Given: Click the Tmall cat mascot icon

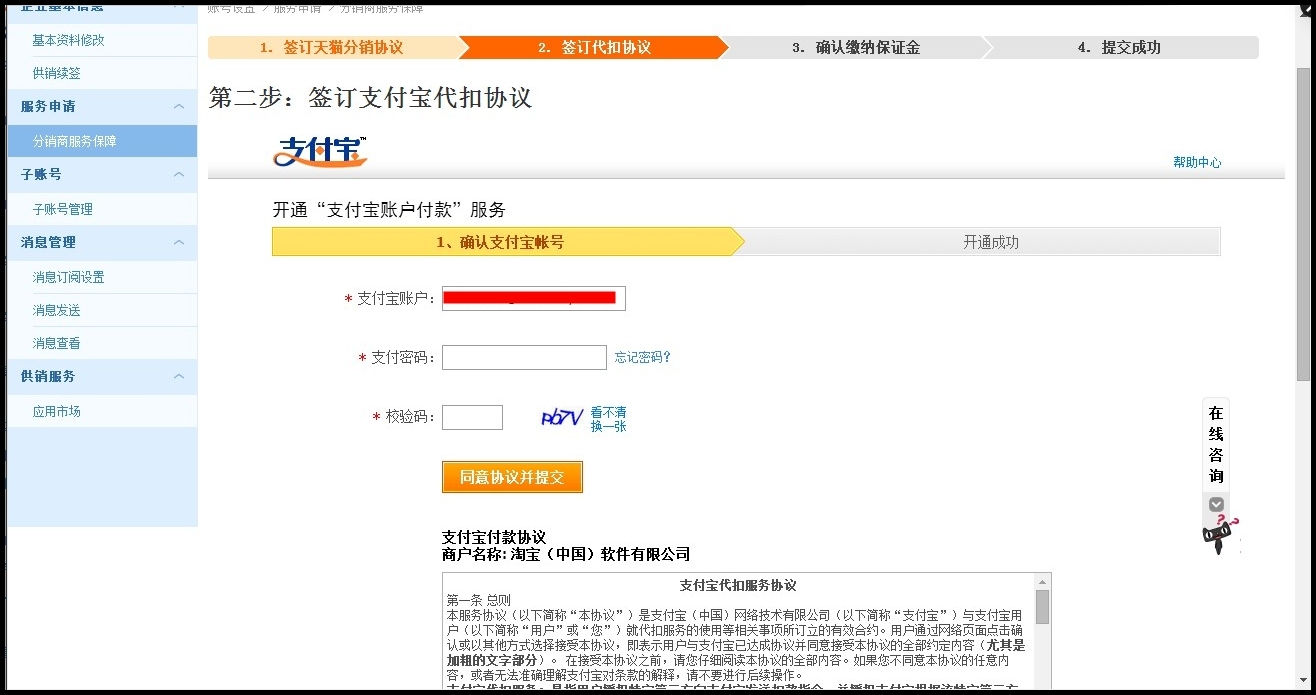Looking at the screenshot, I should pos(1219,535).
